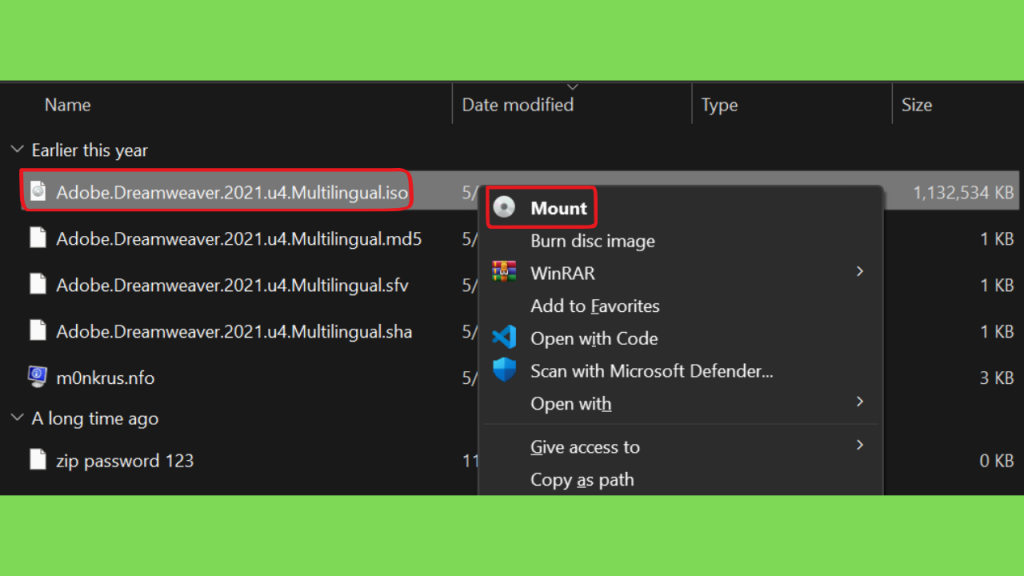Image resolution: width=1024 pixels, height=576 pixels.
Task: Click the zip password 123 file icon
Action: pyautogui.click(x=38, y=460)
